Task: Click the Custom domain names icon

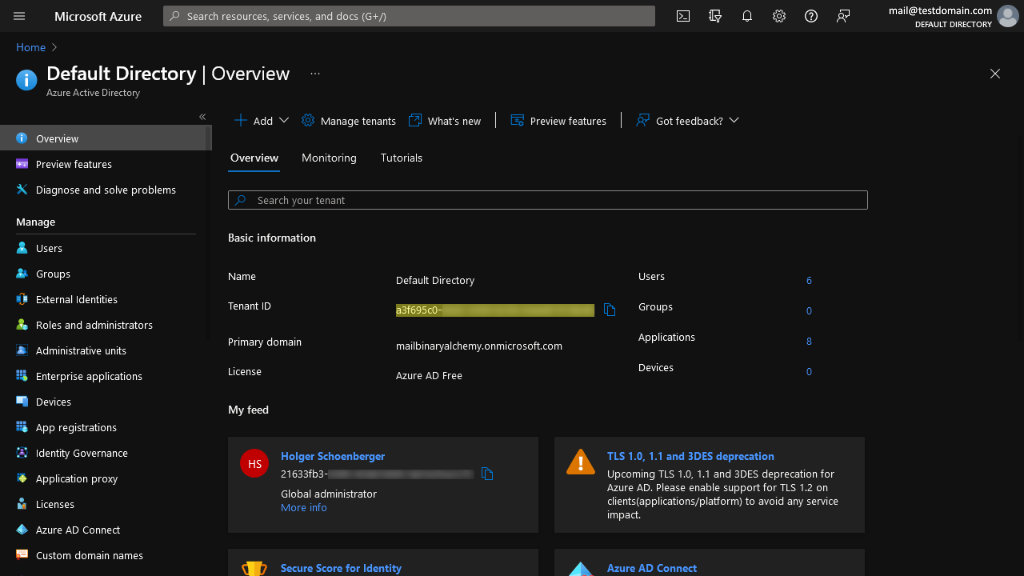Action: (22, 555)
